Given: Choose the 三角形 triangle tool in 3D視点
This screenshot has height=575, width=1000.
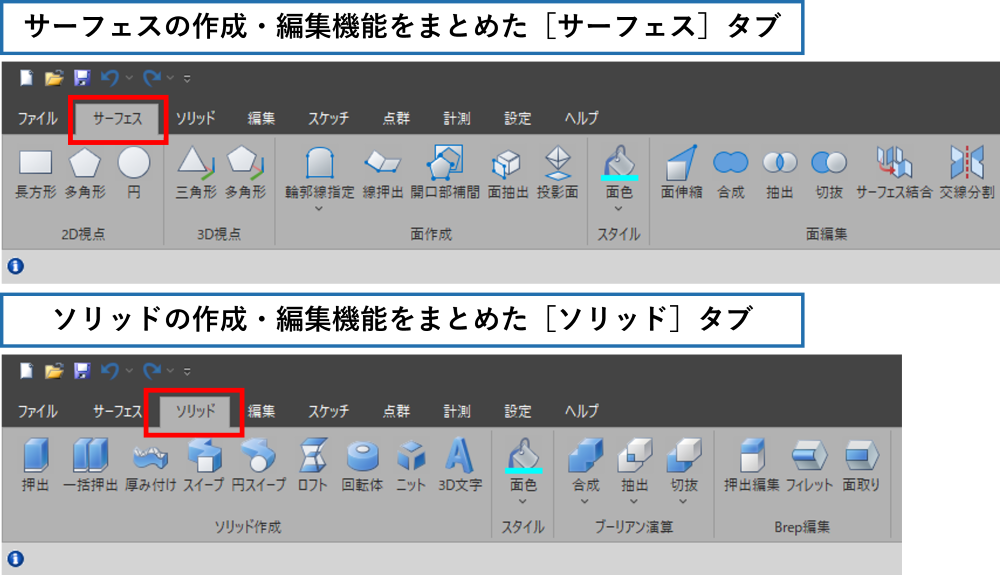Looking at the screenshot, I should (196, 170).
